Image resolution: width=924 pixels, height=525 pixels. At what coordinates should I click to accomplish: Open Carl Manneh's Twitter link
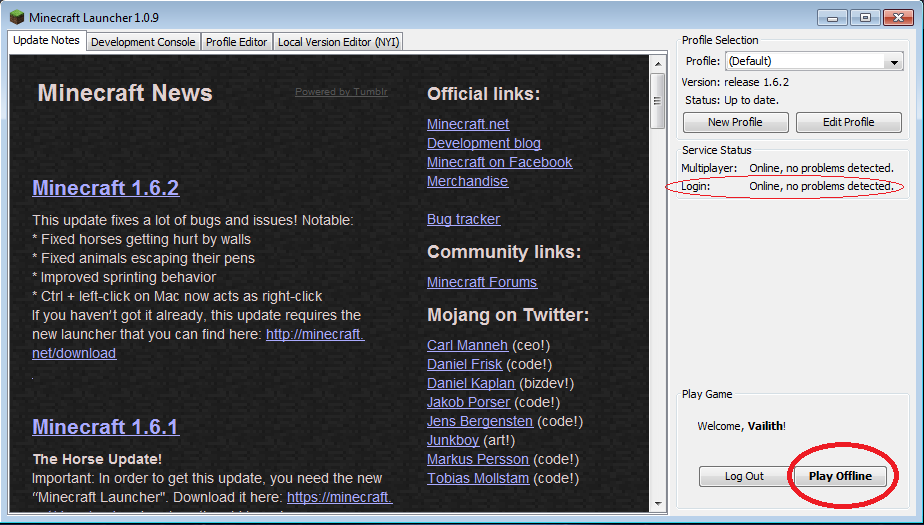pos(467,345)
